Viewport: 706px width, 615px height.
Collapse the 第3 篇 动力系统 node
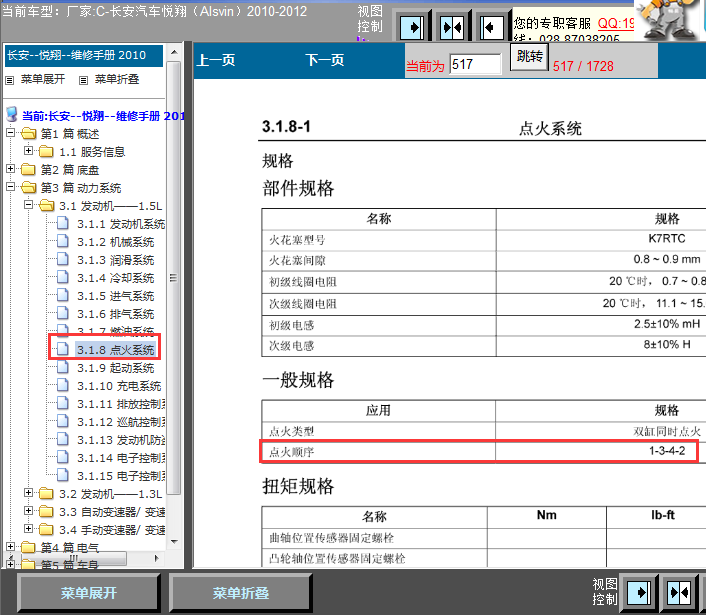(10, 186)
